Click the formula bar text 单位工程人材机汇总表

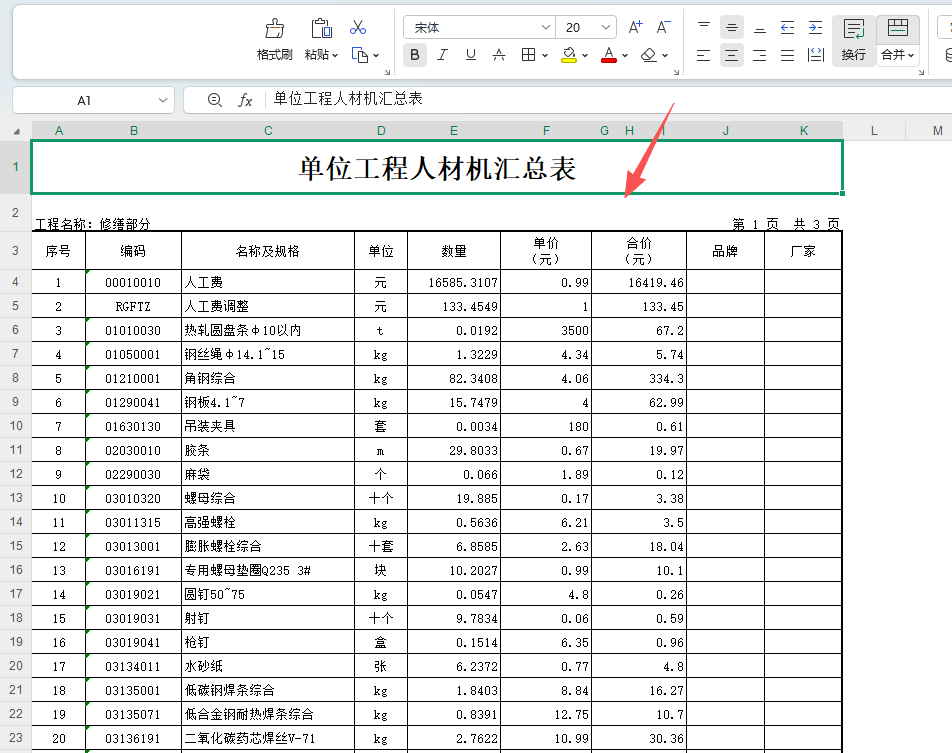(x=348, y=98)
